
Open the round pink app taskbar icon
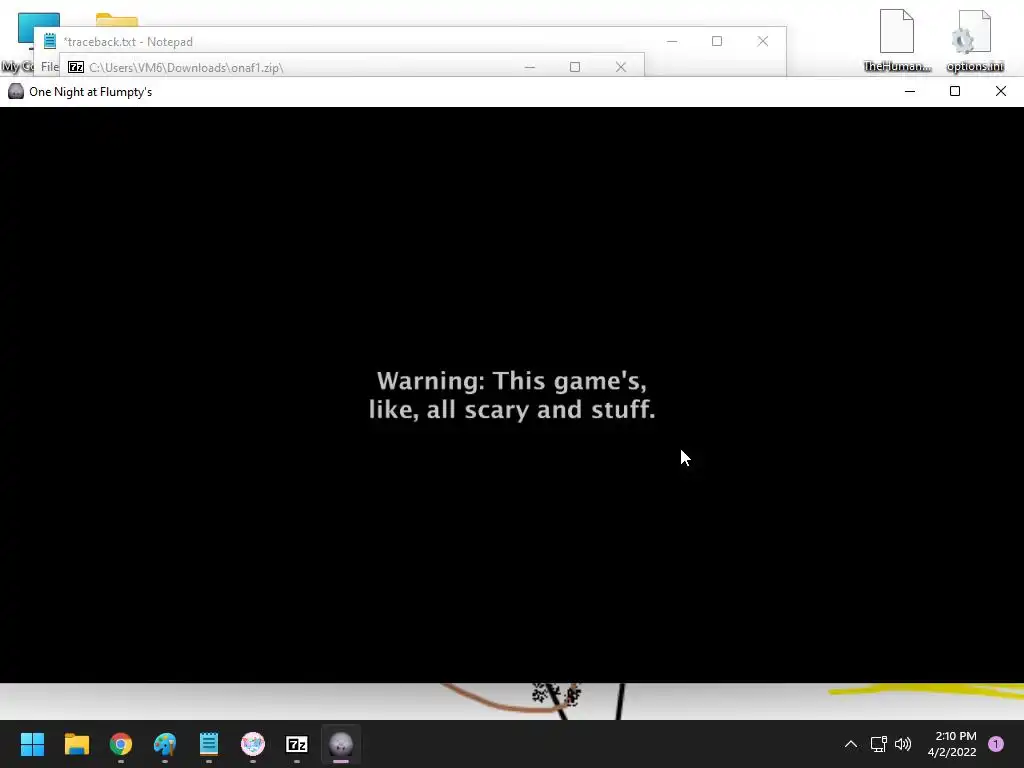253,744
